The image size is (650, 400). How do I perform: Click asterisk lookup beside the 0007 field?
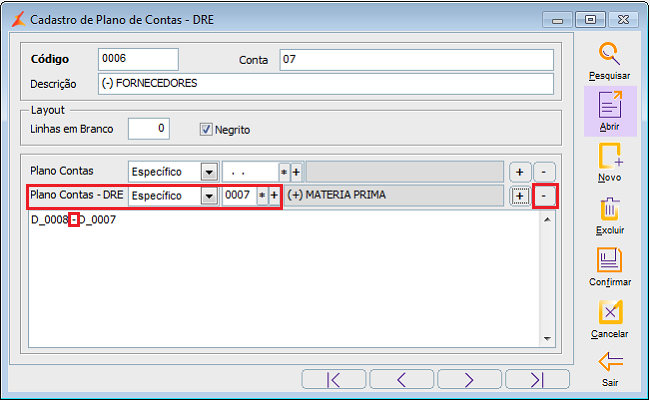coord(262,196)
